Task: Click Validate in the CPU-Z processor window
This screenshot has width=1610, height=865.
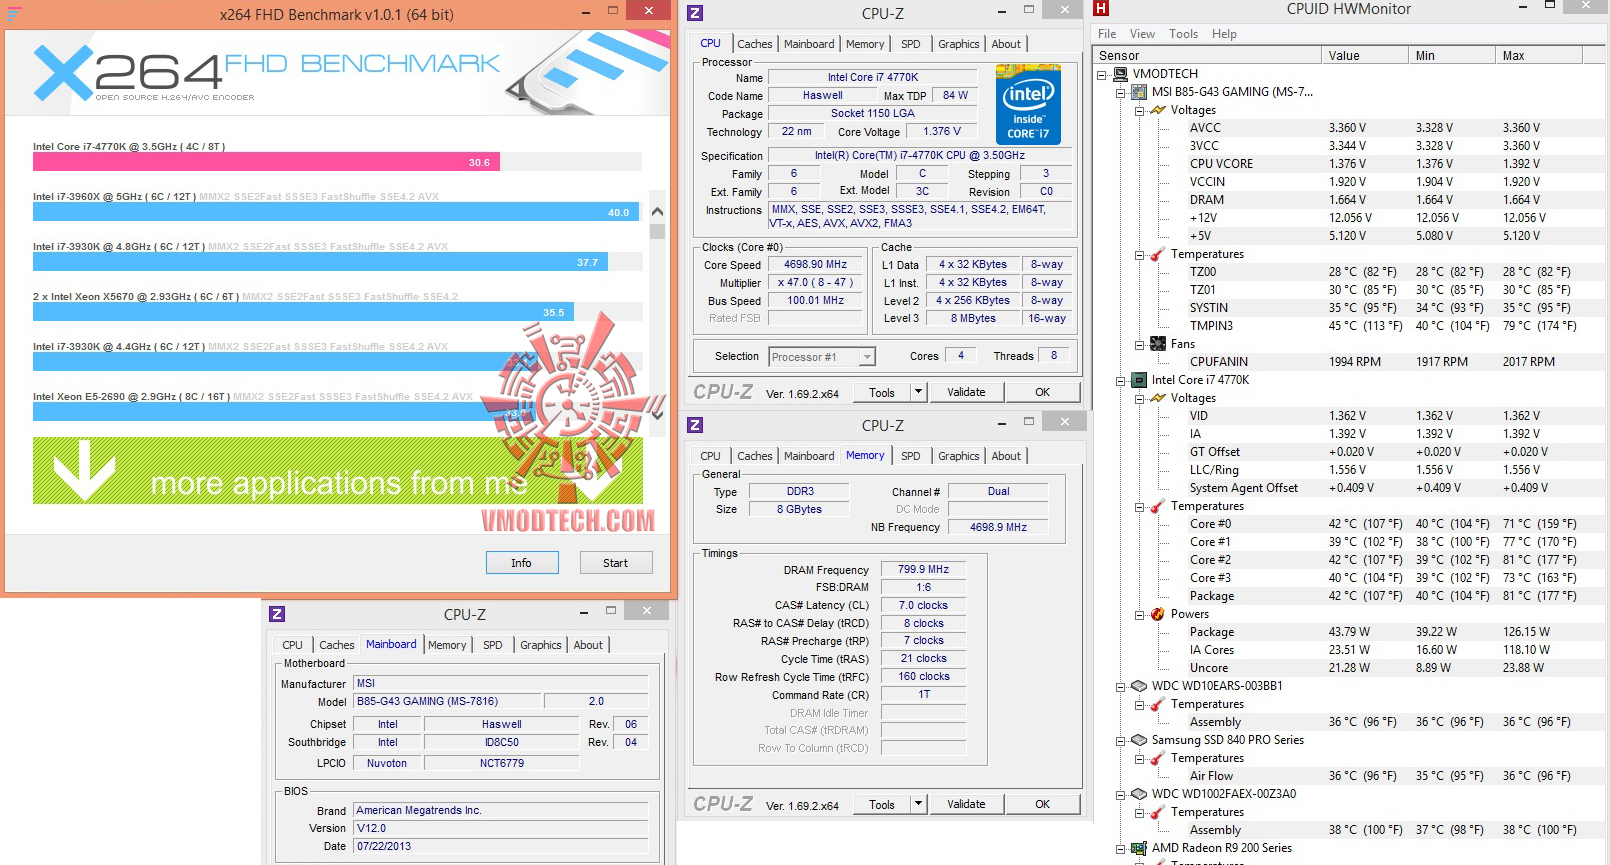Action: tap(966, 392)
